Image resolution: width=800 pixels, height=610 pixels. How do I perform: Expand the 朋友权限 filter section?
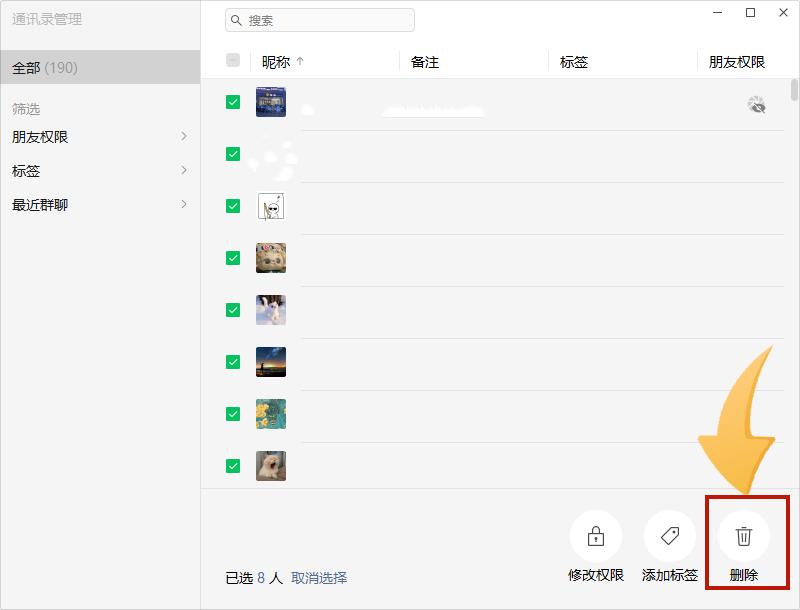[97, 136]
